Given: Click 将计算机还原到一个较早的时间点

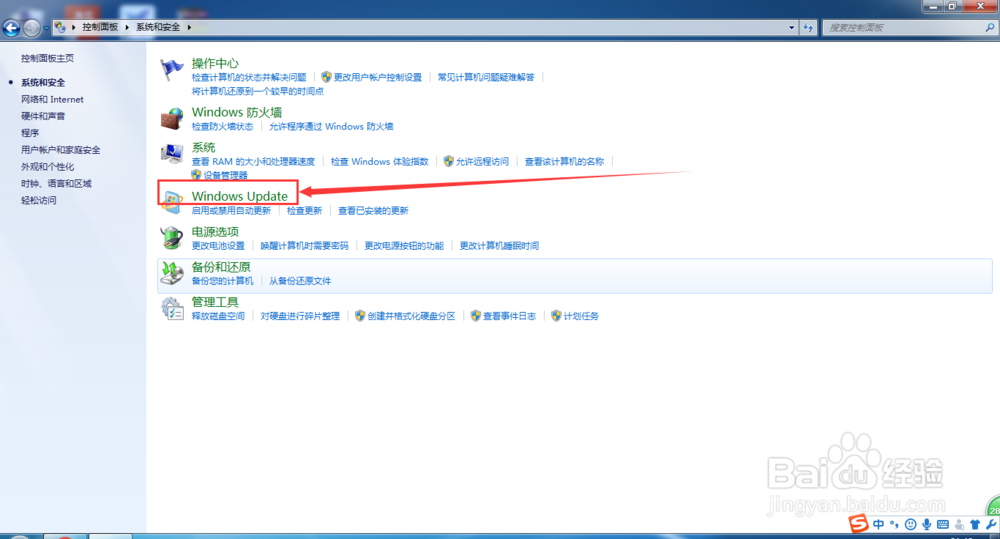Looking at the screenshot, I should [258, 91].
